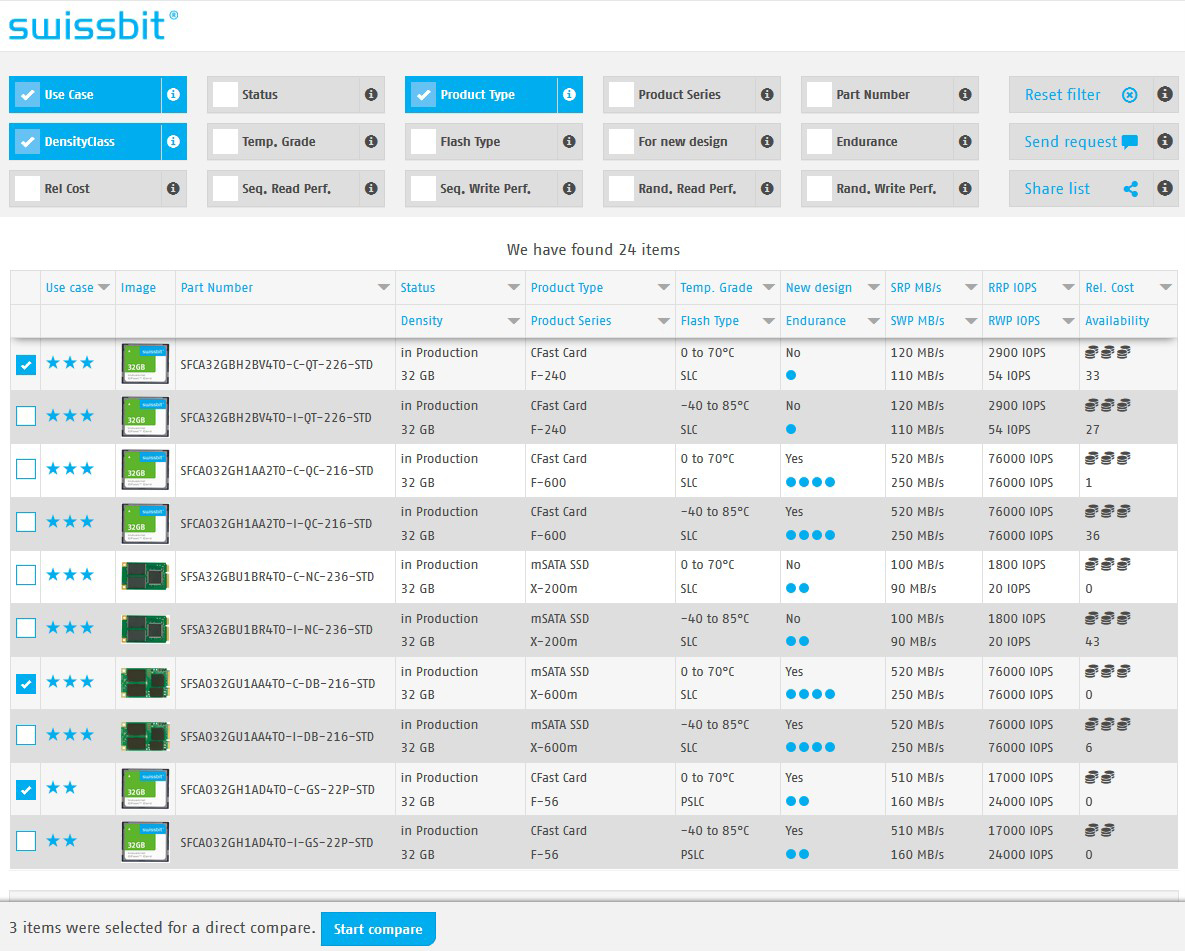The width and height of the screenshot is (1185, 951).
Task: Show info for Flash Type filter
Action: point(569,141)
